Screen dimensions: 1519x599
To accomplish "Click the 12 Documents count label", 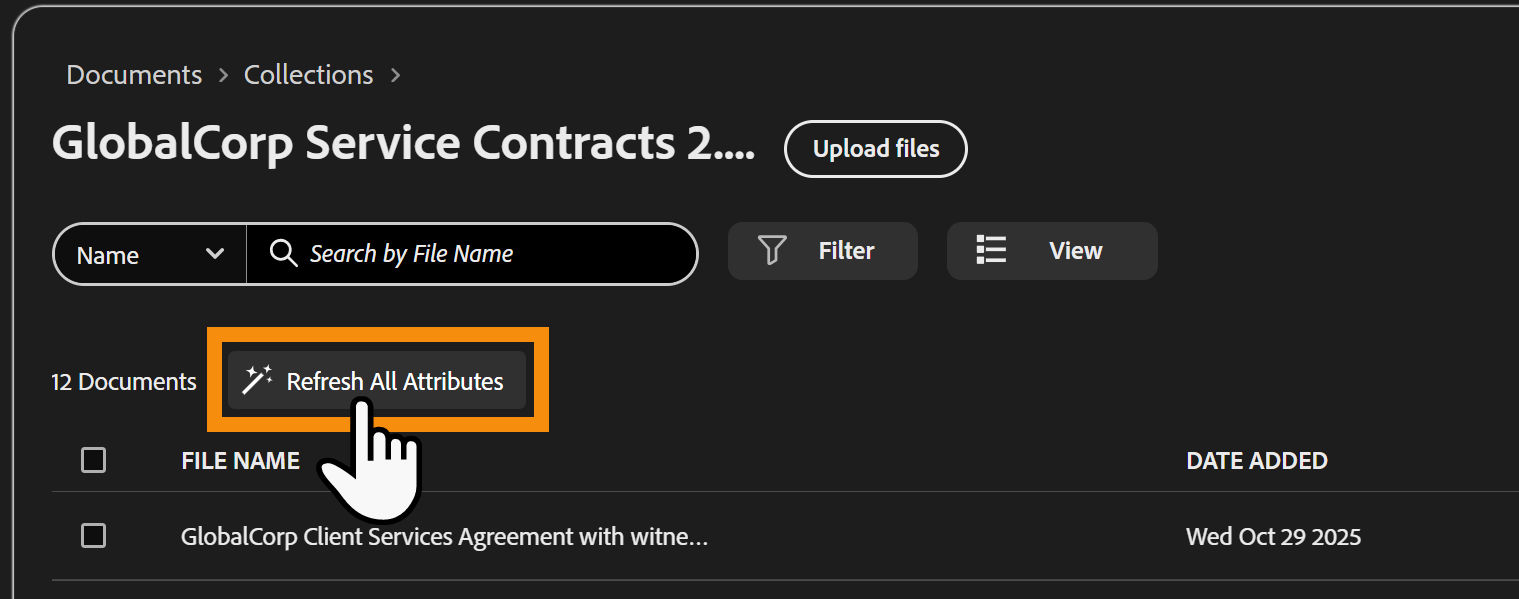I will tap(124, 382).
